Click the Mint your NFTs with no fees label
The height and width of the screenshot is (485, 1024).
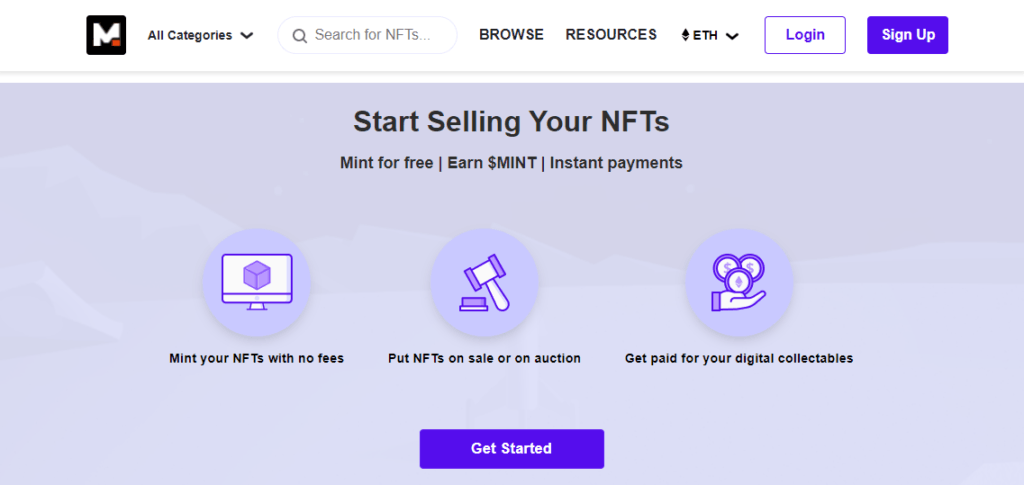click(257, 358)
